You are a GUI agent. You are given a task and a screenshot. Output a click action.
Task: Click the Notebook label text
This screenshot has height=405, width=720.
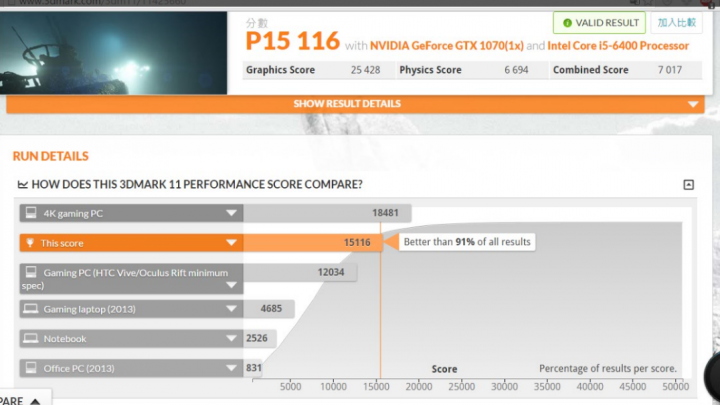(65, 339)
